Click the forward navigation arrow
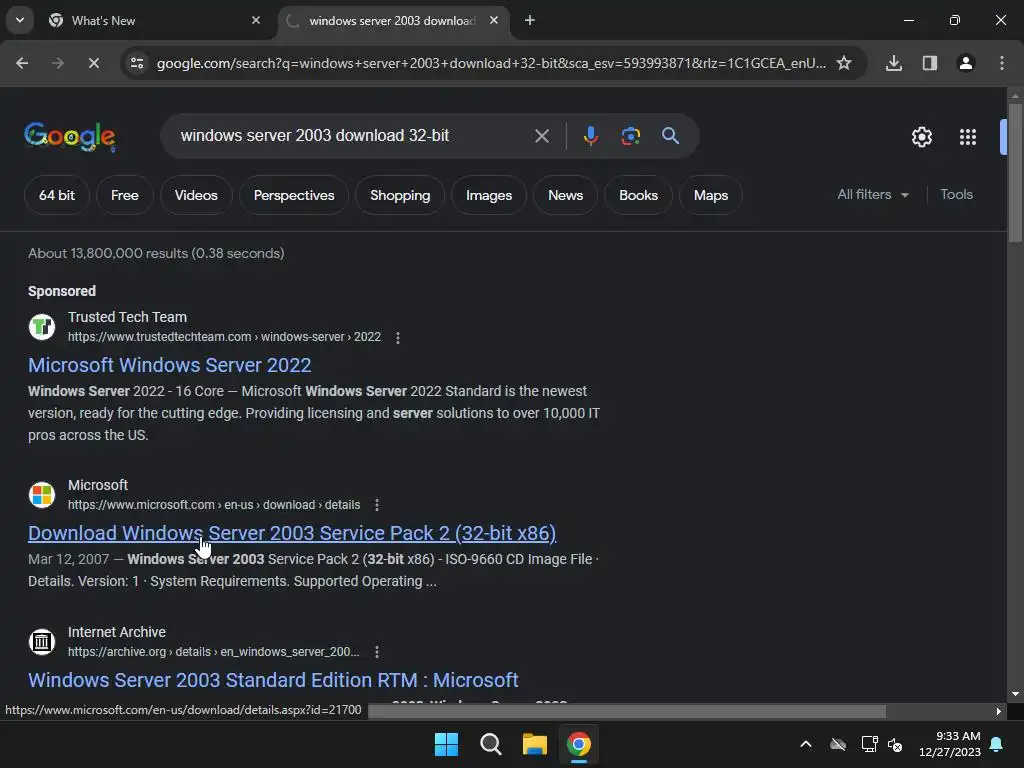Viewport: 1024px width, 768px height. click(x=58, y=63)
